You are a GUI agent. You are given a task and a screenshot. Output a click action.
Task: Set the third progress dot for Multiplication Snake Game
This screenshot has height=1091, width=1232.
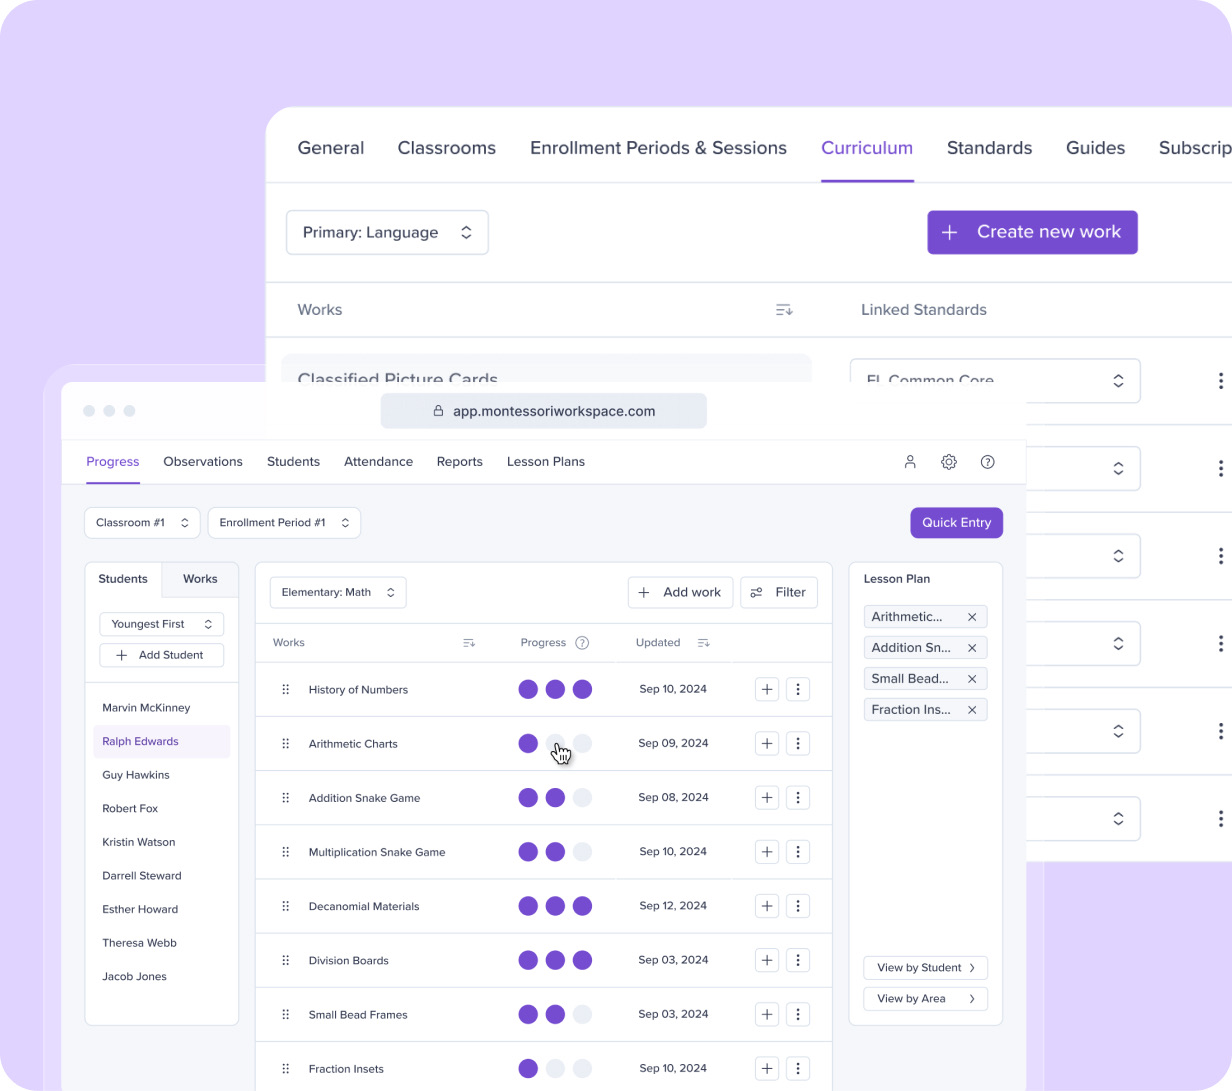(x=582, y=852)
